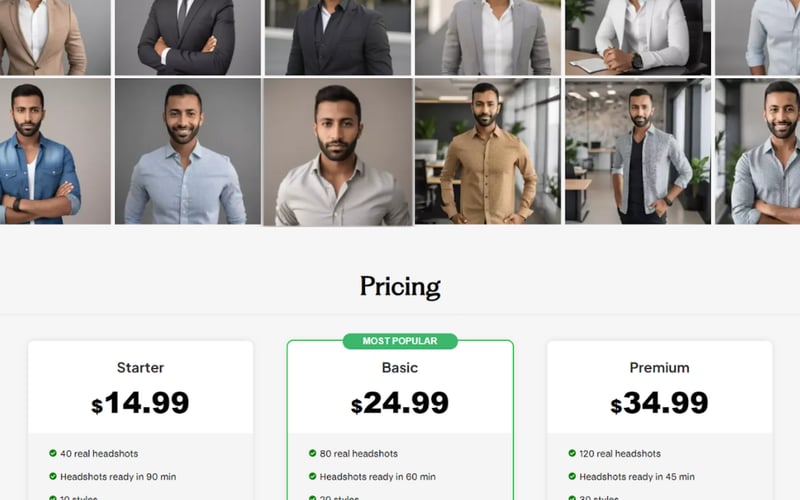Click green check beside Headshots ready in 45 min
The image size is (800, 500).
point(572,477)
